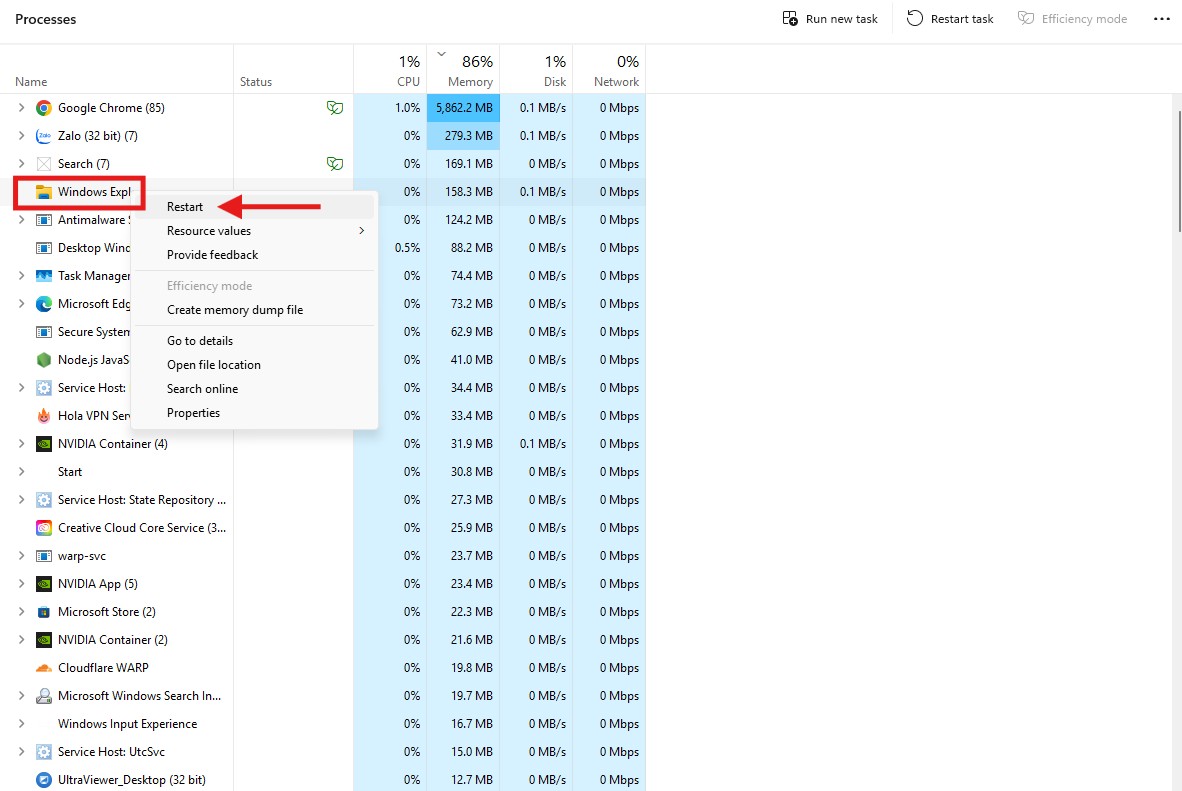
Task: Select Go to details in context menu
Action: [200, 341]
